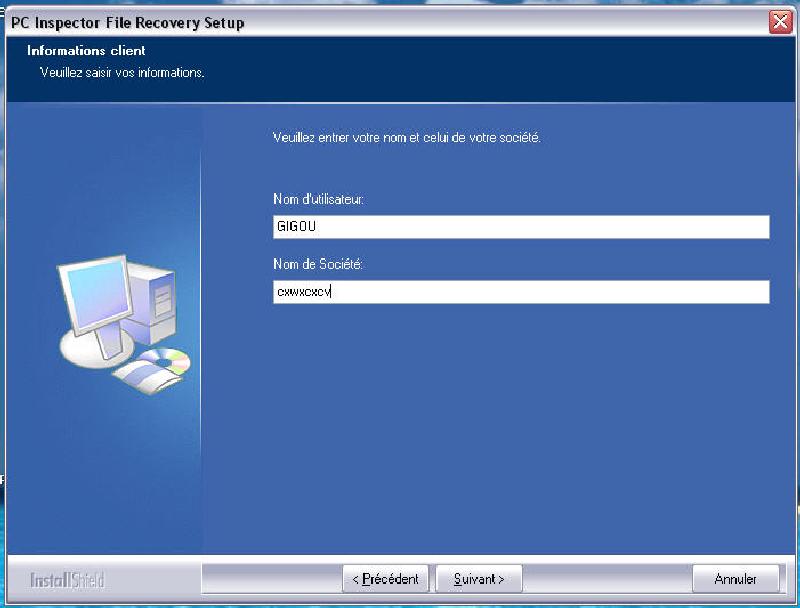The image size is (800, 608).
Task: Click the PC Inspector File Recovery Setup title
Action: pos(128,23)
